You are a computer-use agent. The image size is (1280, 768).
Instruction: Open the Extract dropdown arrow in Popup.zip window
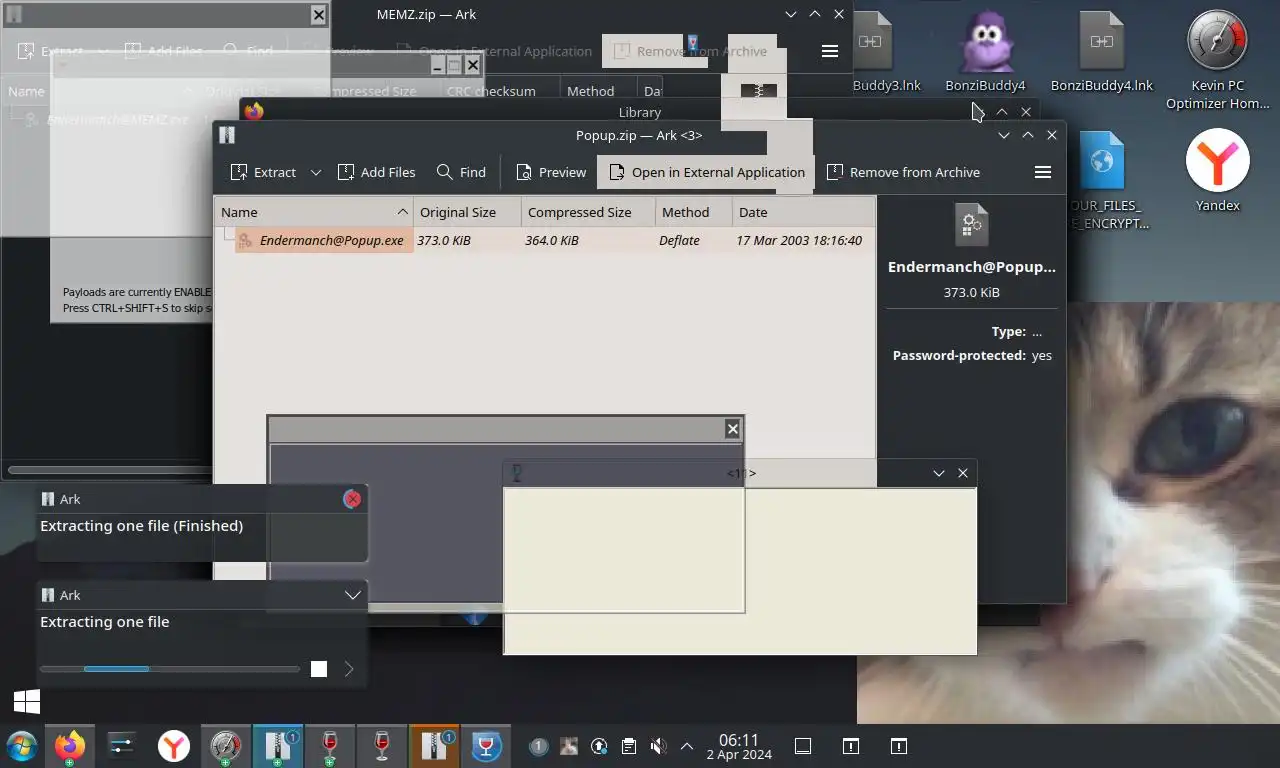[x=316, y=172]
